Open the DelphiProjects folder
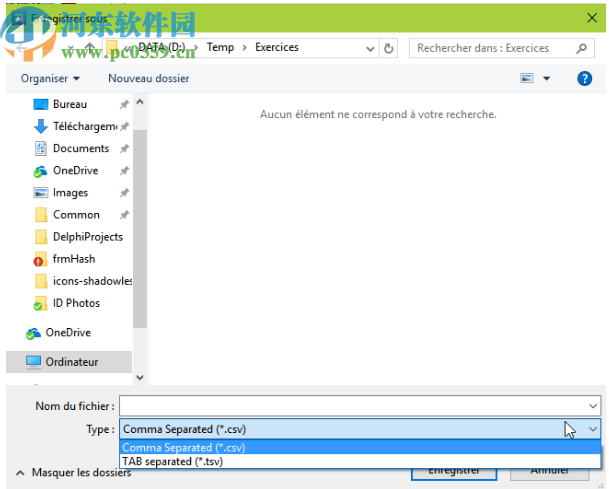Screen dimensions: 609x489 tap(88, 237)
